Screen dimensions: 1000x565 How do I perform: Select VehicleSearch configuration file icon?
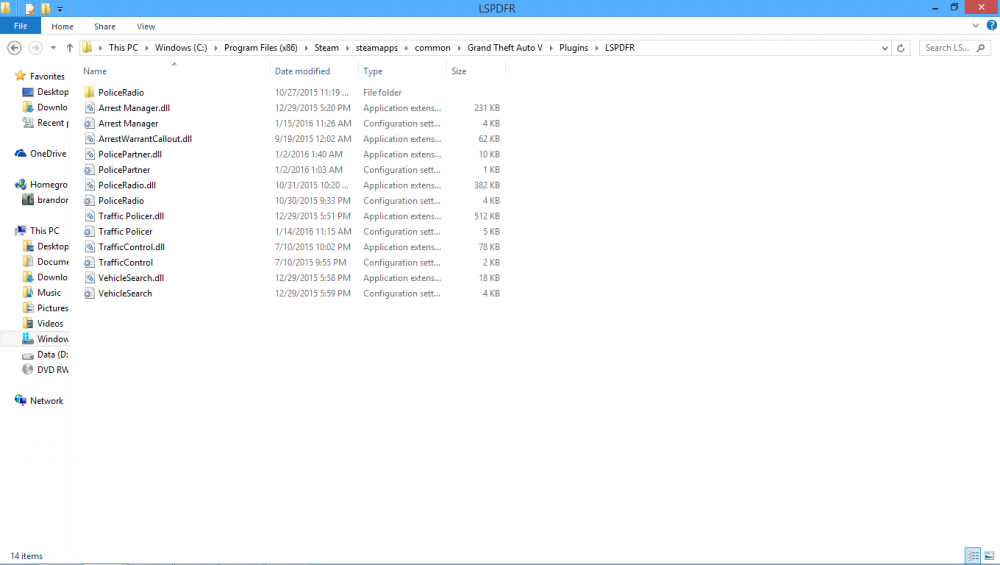click(x=89, y=293)
